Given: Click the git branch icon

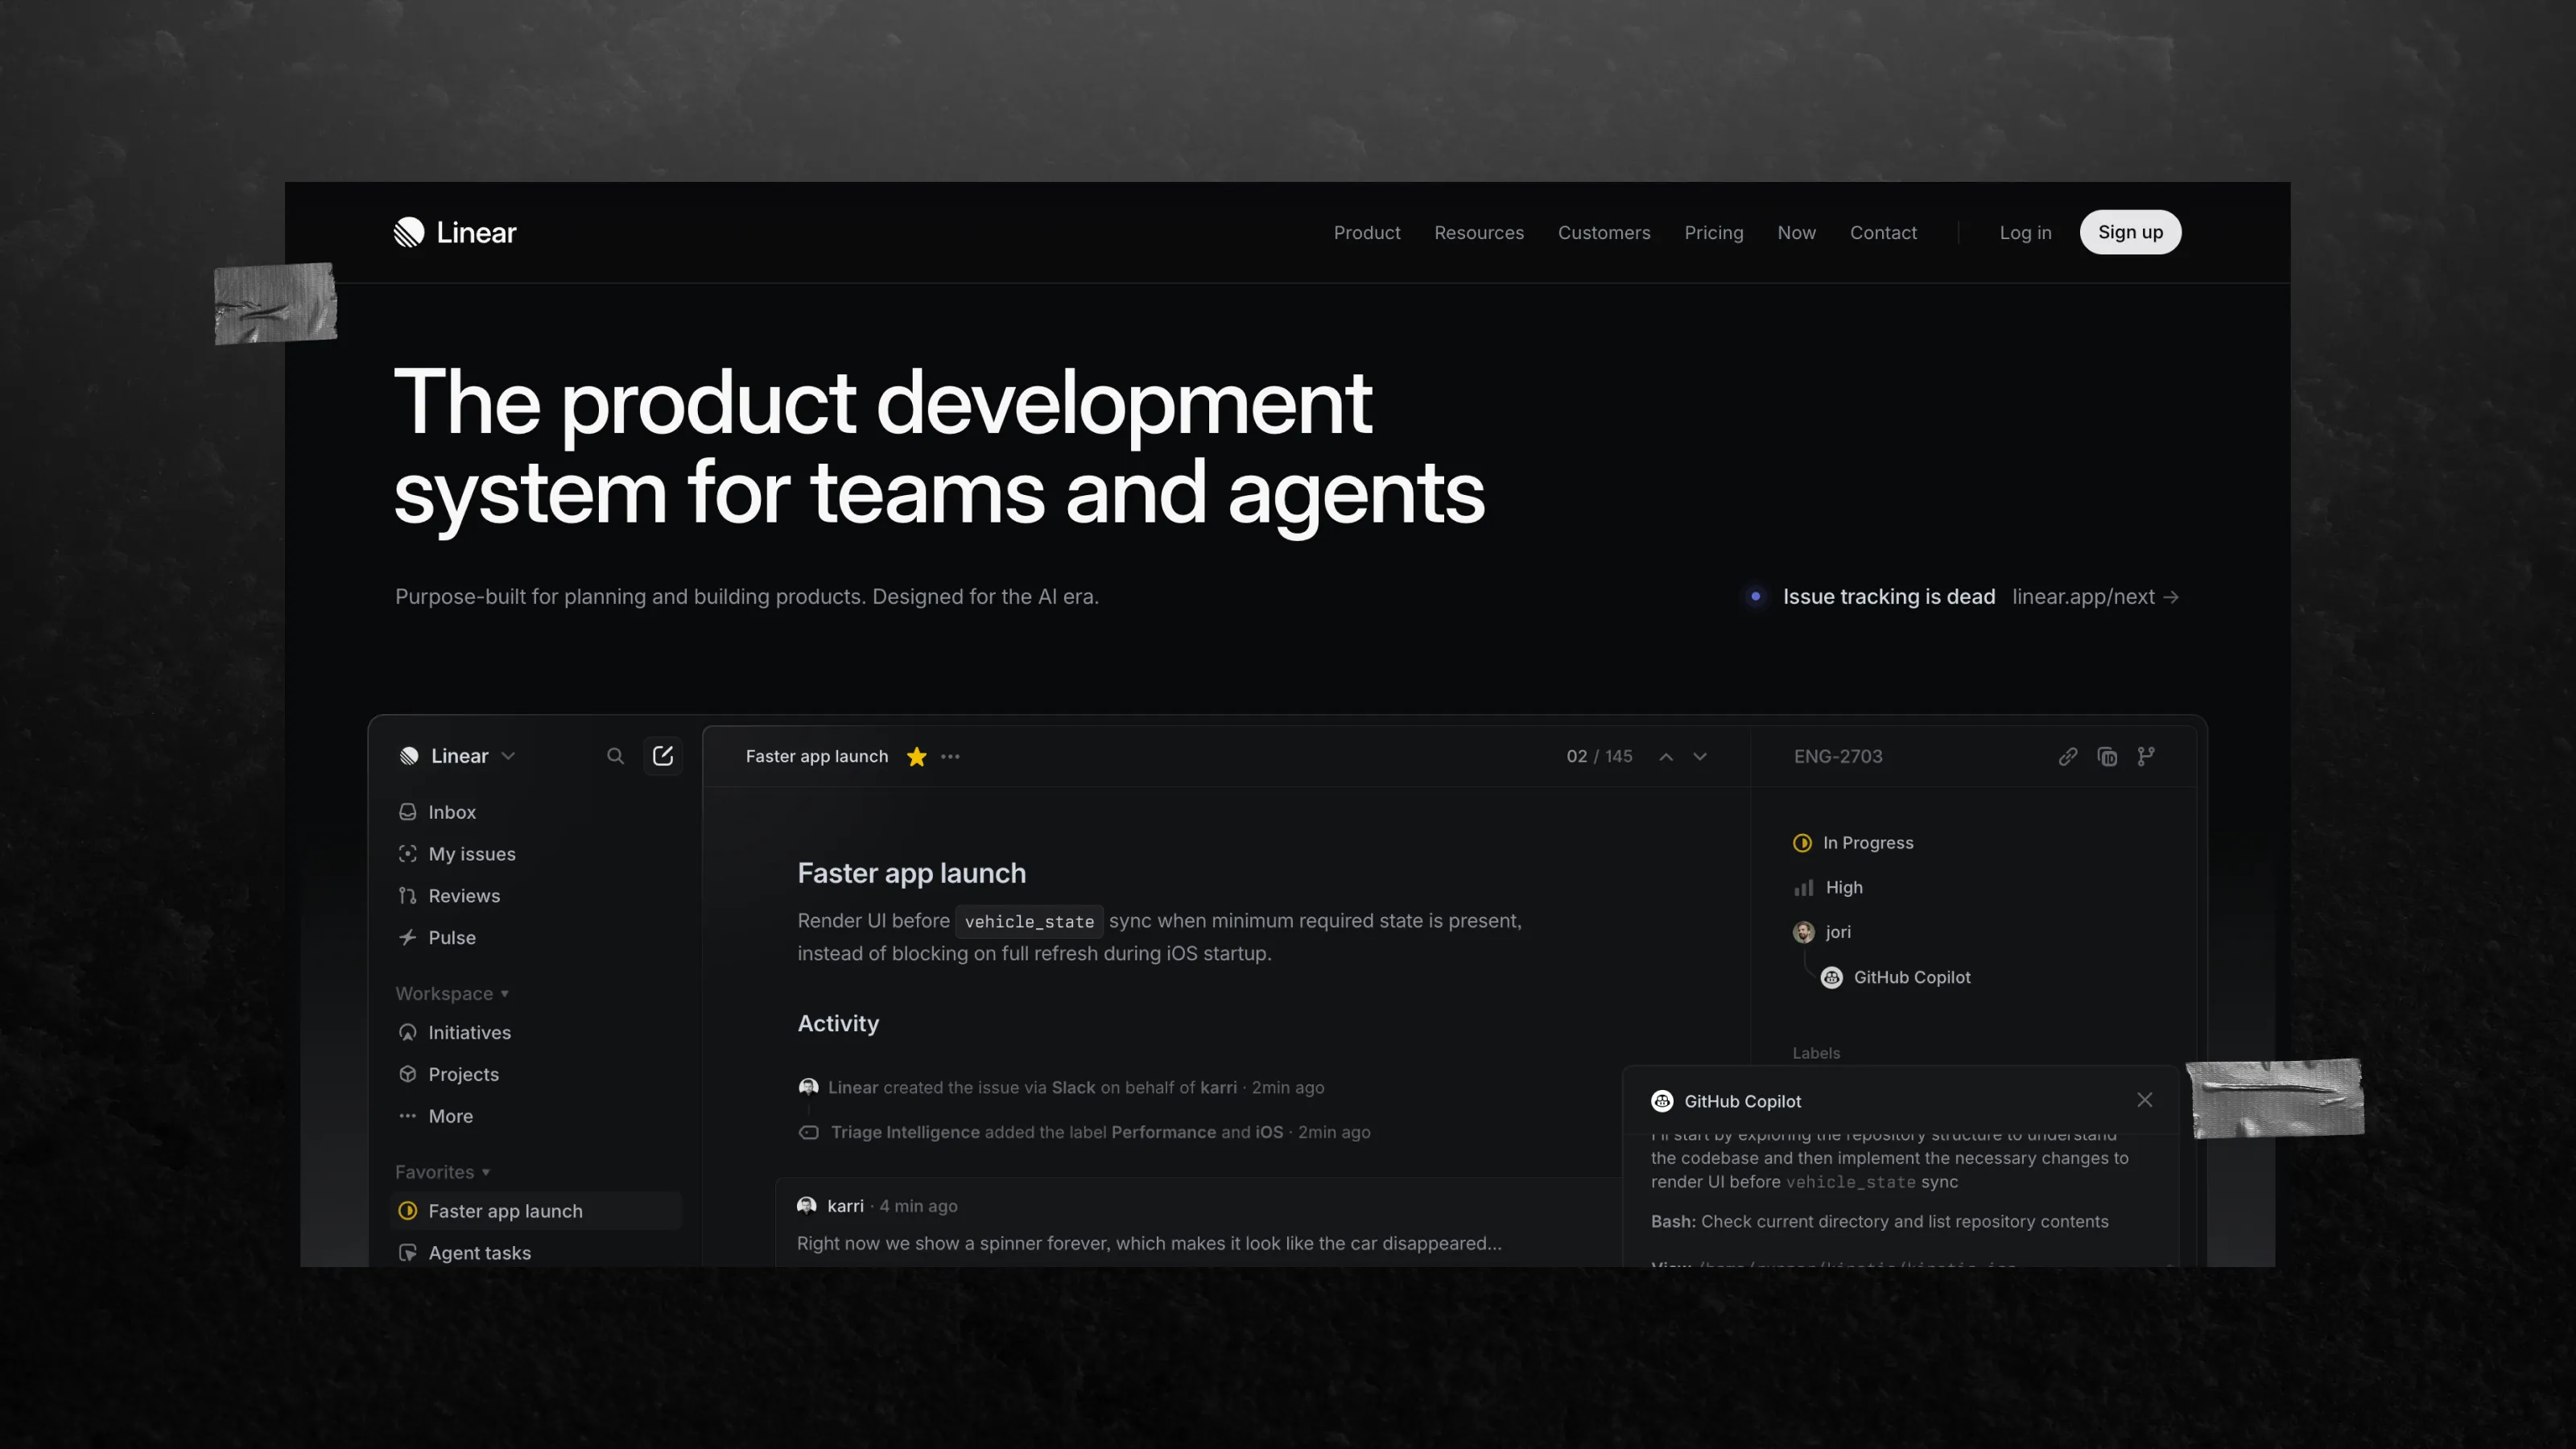Looking at the screenshot, I should pyautogui.click(x=2146, y=756).
